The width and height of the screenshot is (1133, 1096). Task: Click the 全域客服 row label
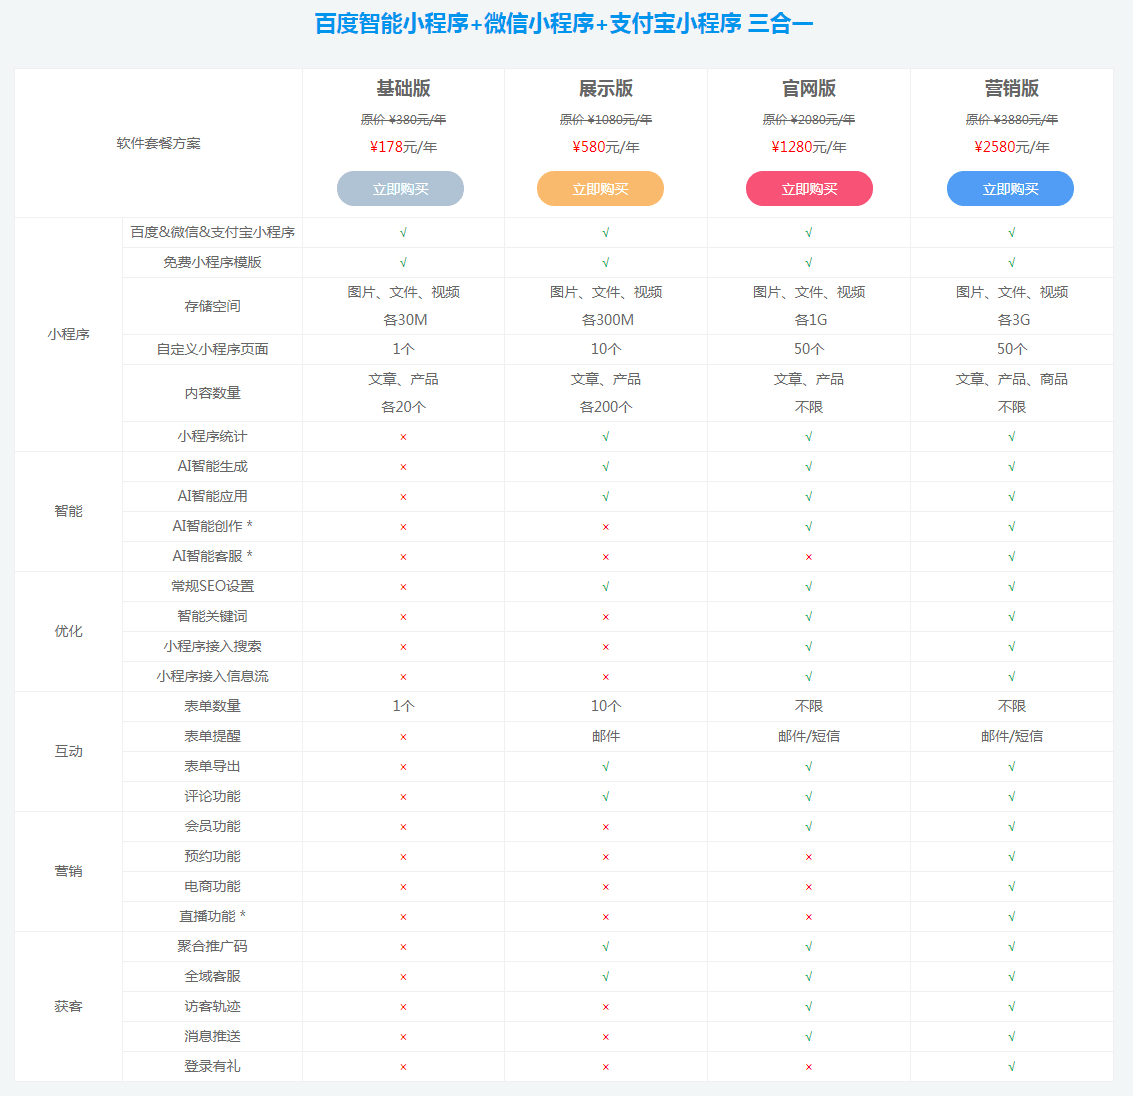pyautogui.click(x=212, y=976)
